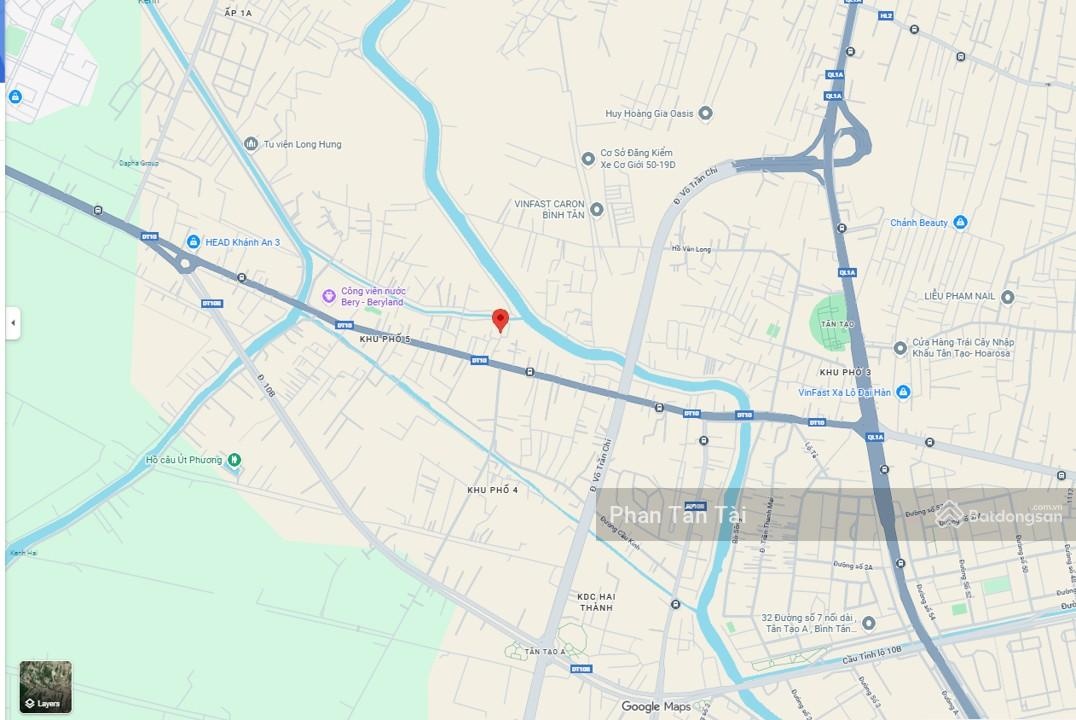Click the Google Maps logo link

pyautogui.click(x=656, y=706)
